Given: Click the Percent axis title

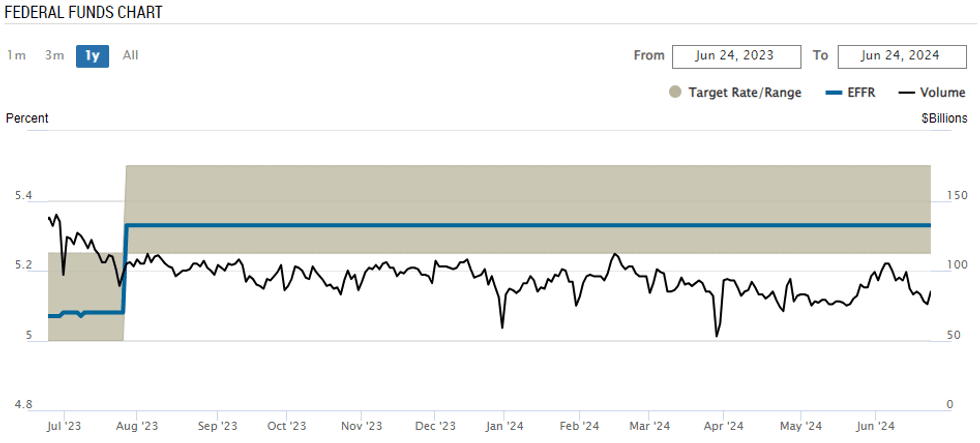Looking at the screenshot, I should (28, 118).
